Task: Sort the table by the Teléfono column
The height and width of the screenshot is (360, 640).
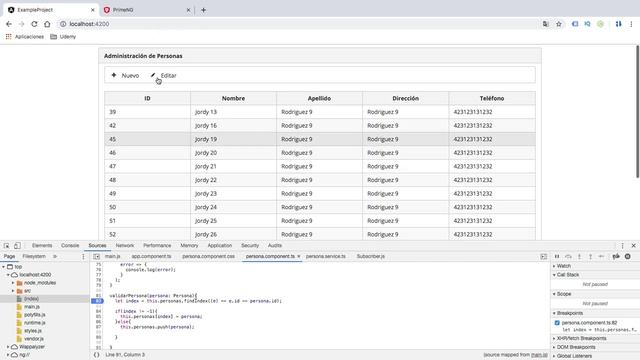Action: 492,98
